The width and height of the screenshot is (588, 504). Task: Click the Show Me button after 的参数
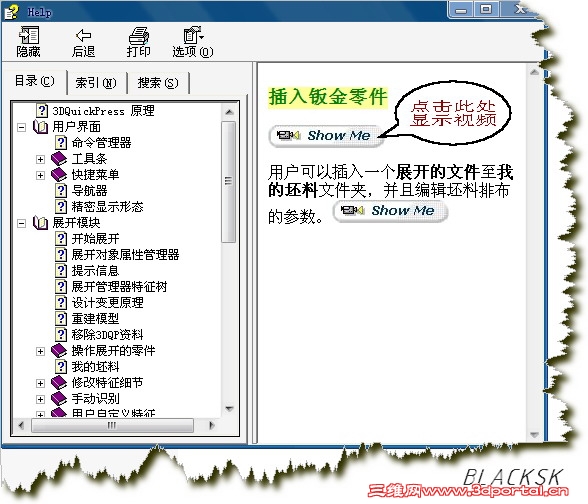point(390,211)
